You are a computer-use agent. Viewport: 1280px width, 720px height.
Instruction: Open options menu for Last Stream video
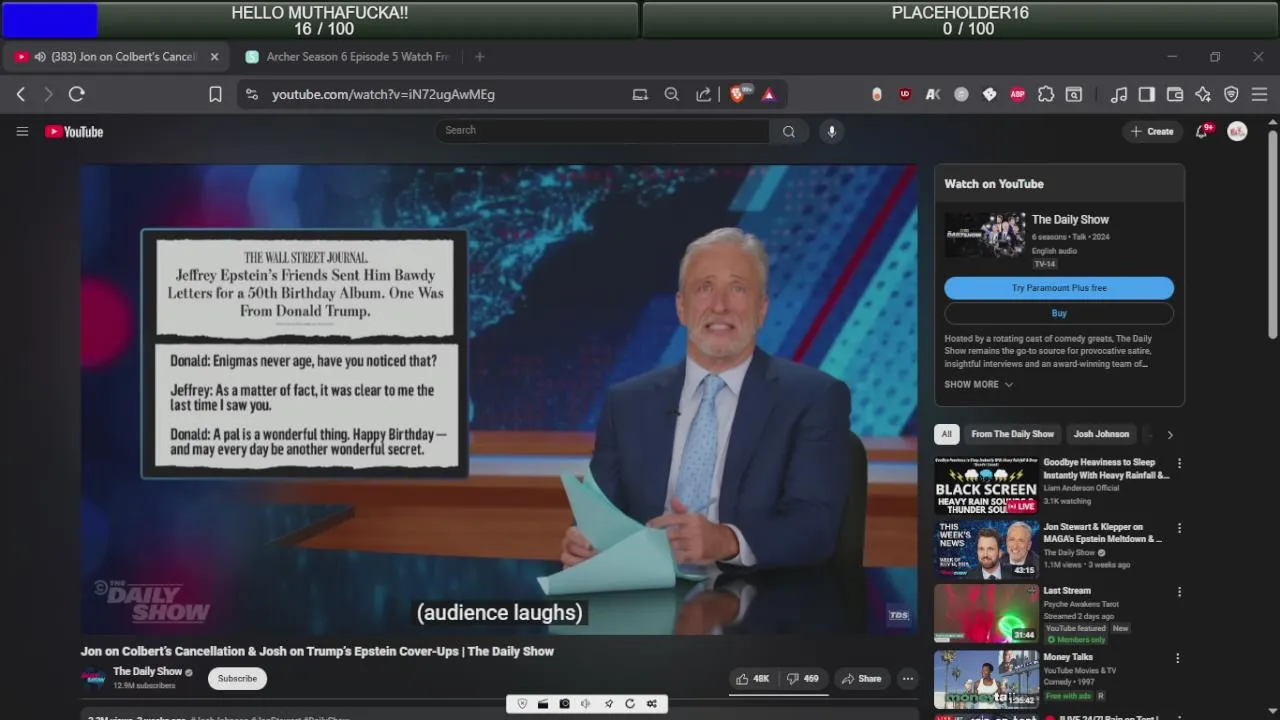(1179, 591)
